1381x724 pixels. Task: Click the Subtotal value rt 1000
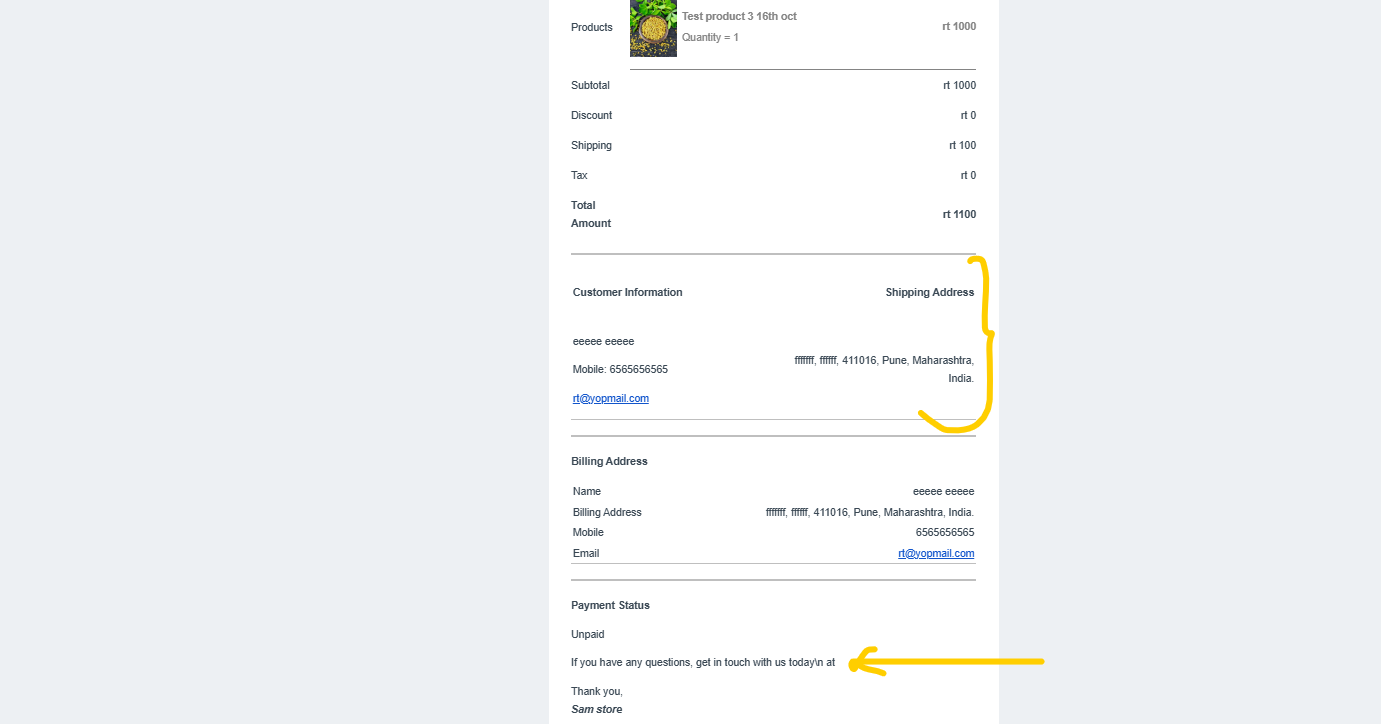click(x=959, y=85)
